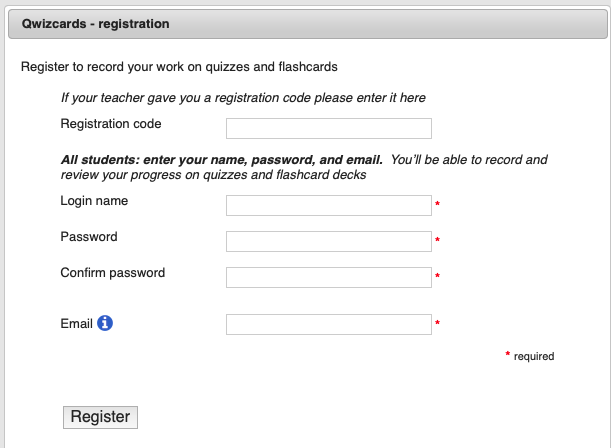Image resolution: width=611 pixels, height=448 pixels.
Task: Click the blue info icon beside Email
Action: (x=105, y=323)
